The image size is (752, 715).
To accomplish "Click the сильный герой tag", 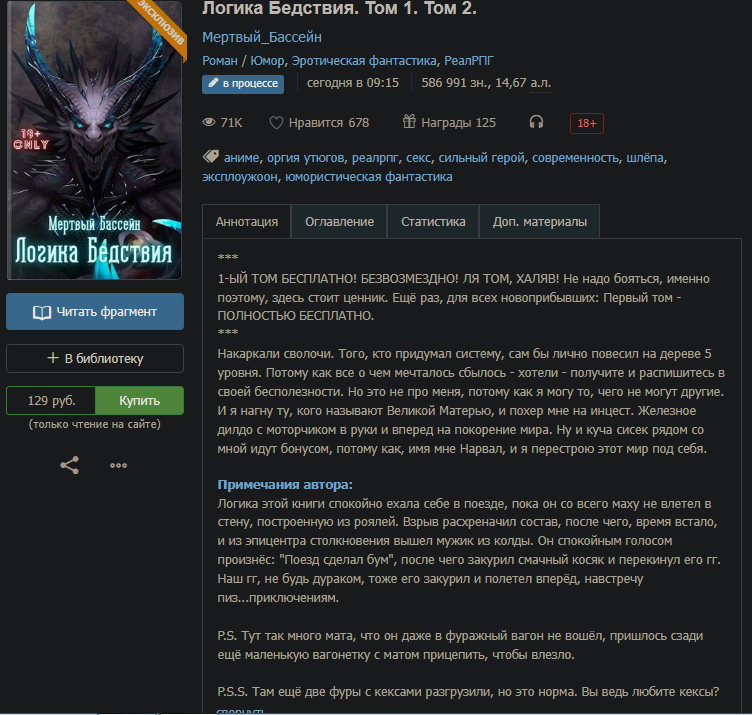I will [482, 158].
